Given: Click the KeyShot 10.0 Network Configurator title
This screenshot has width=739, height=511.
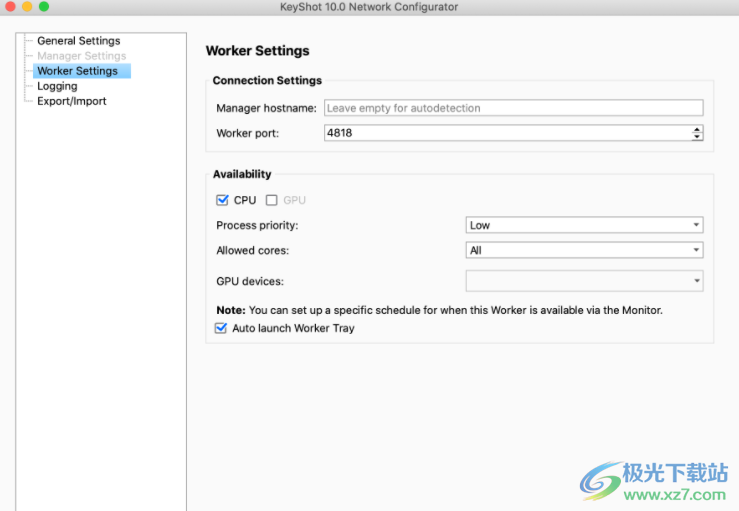Looking at the screenshot, I should pos(369,7).
